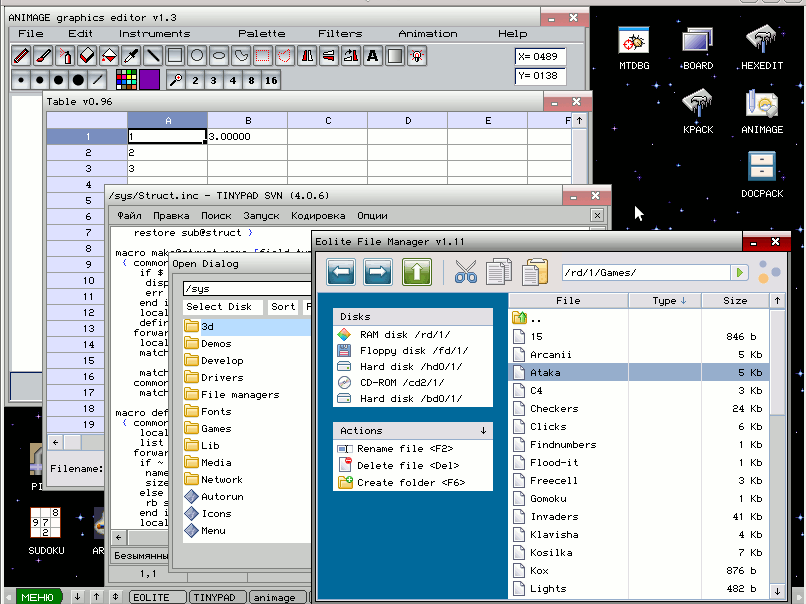Select the Spray can tool in ANIMAGE
Screen dimensions: 806x604
(x=65, y=56)
